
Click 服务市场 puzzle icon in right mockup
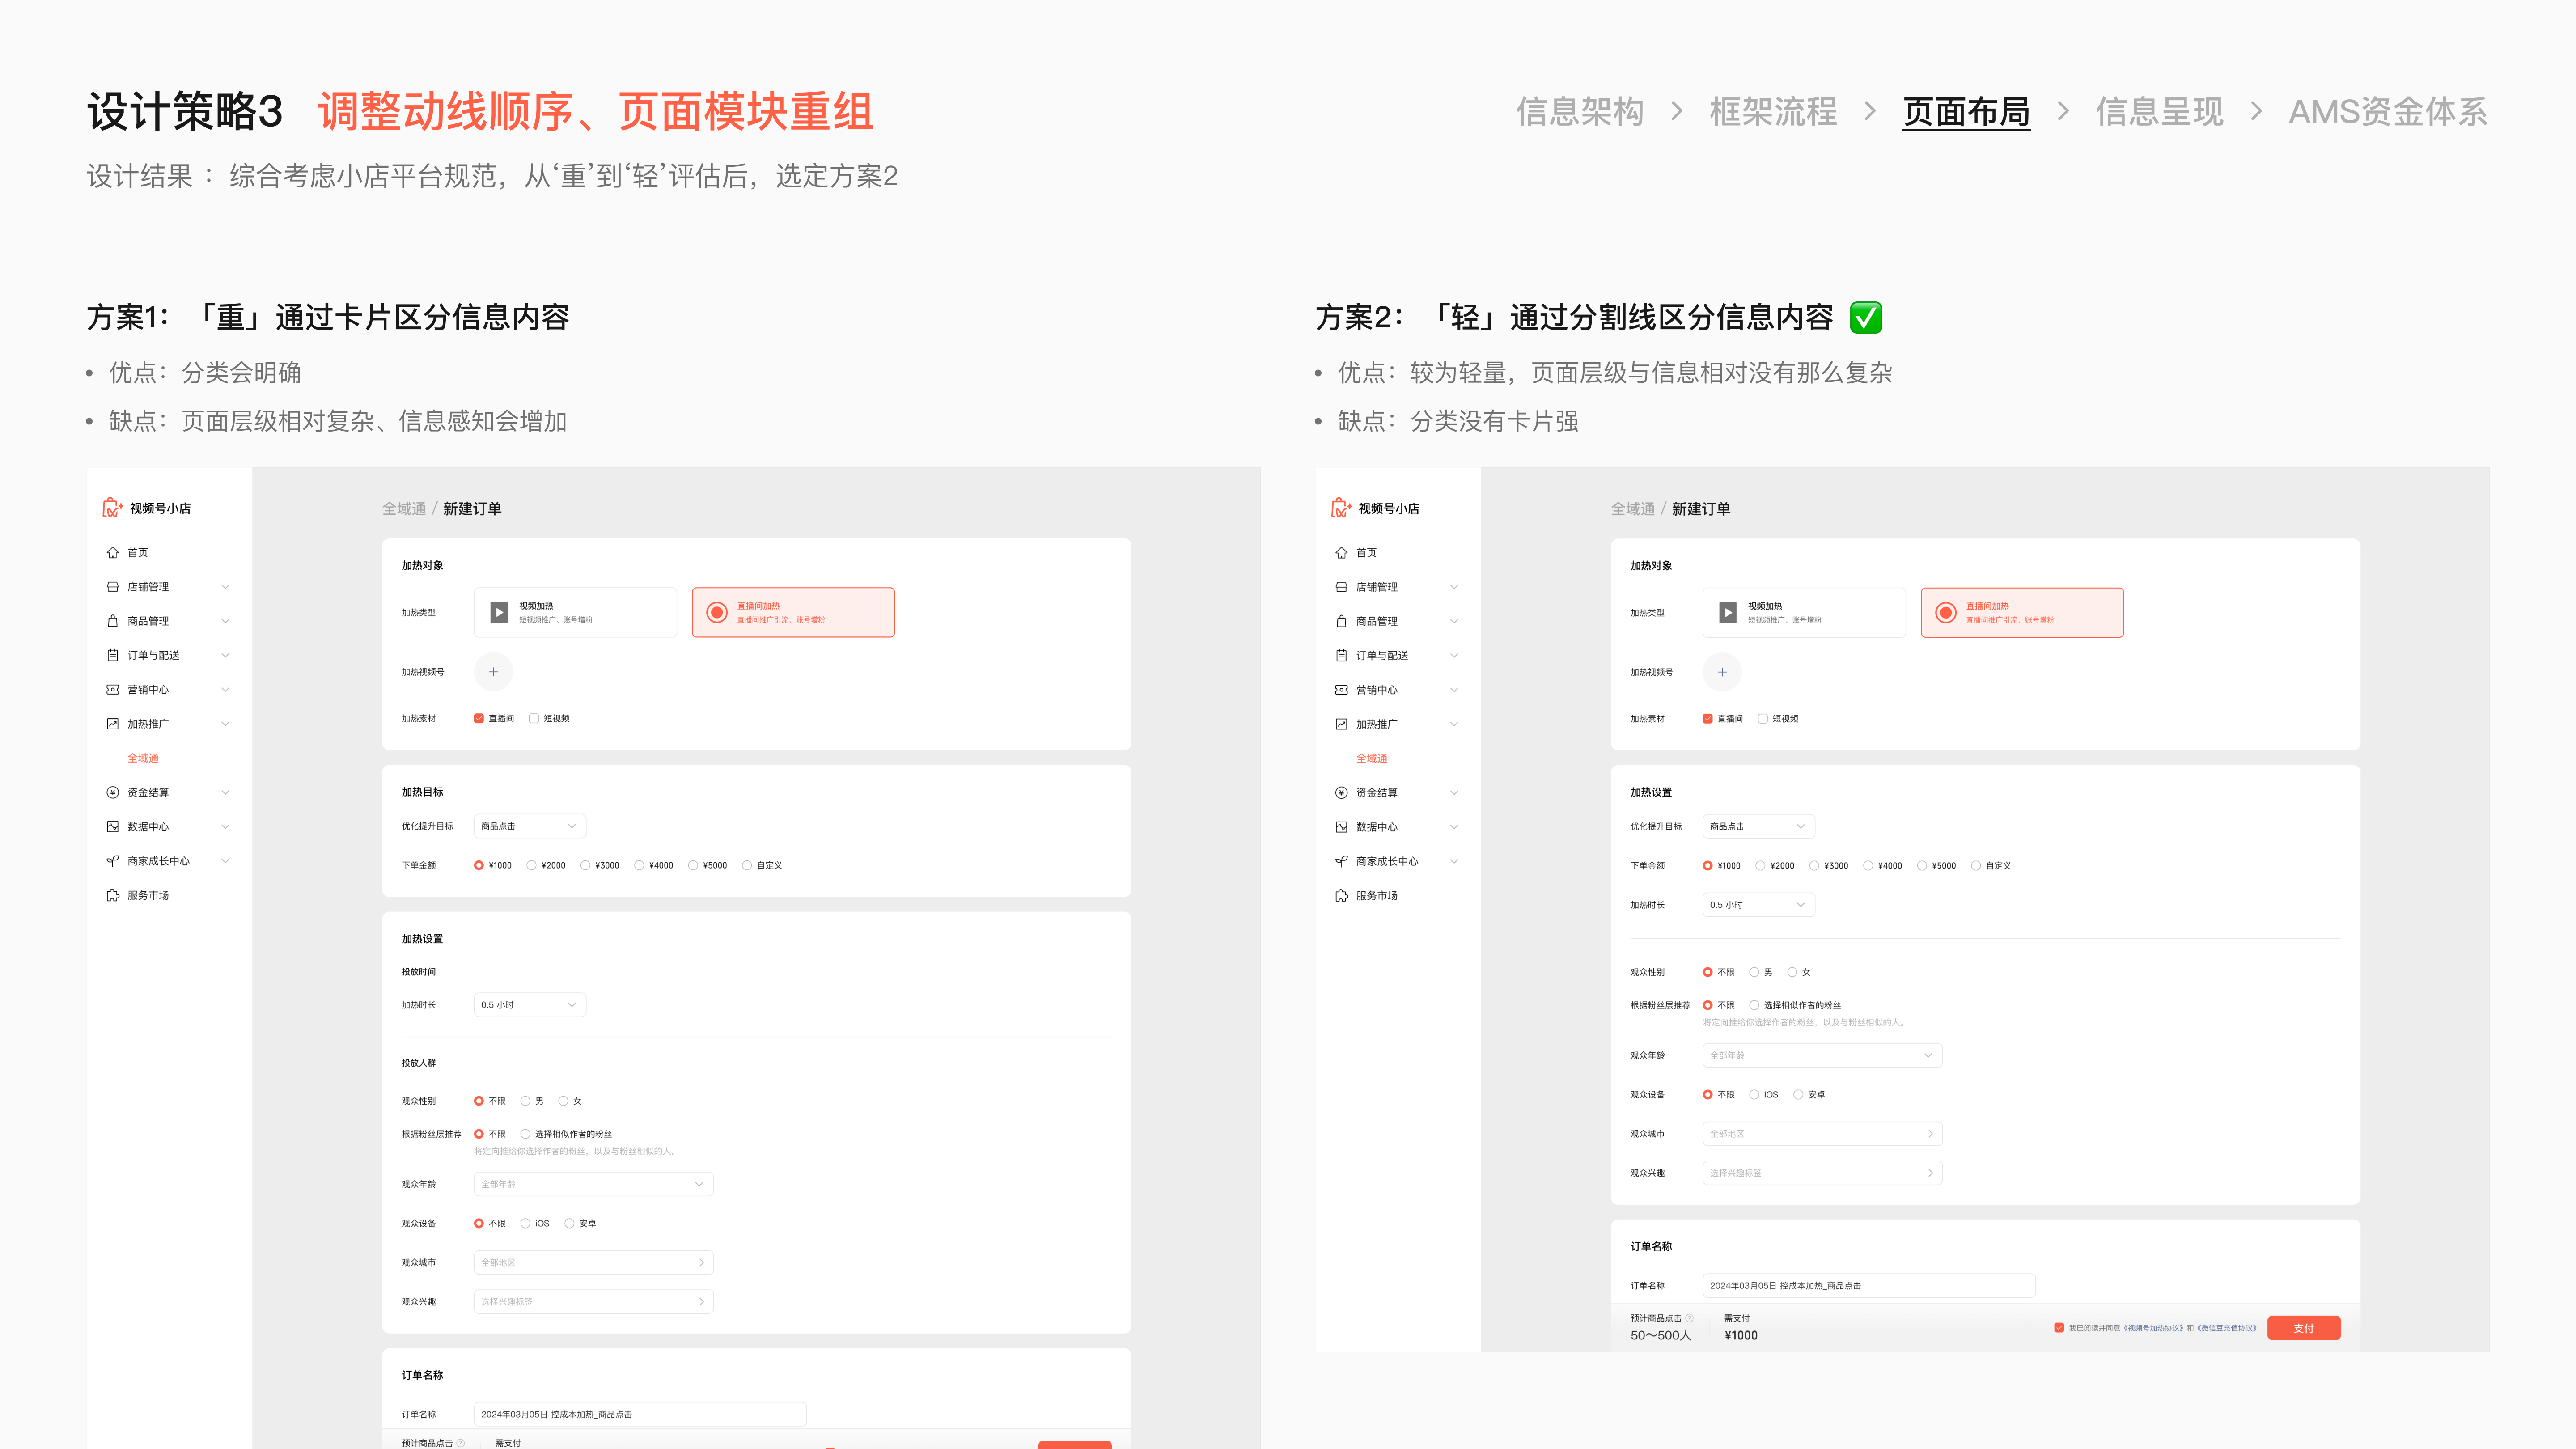click(x=1342, y=895)
